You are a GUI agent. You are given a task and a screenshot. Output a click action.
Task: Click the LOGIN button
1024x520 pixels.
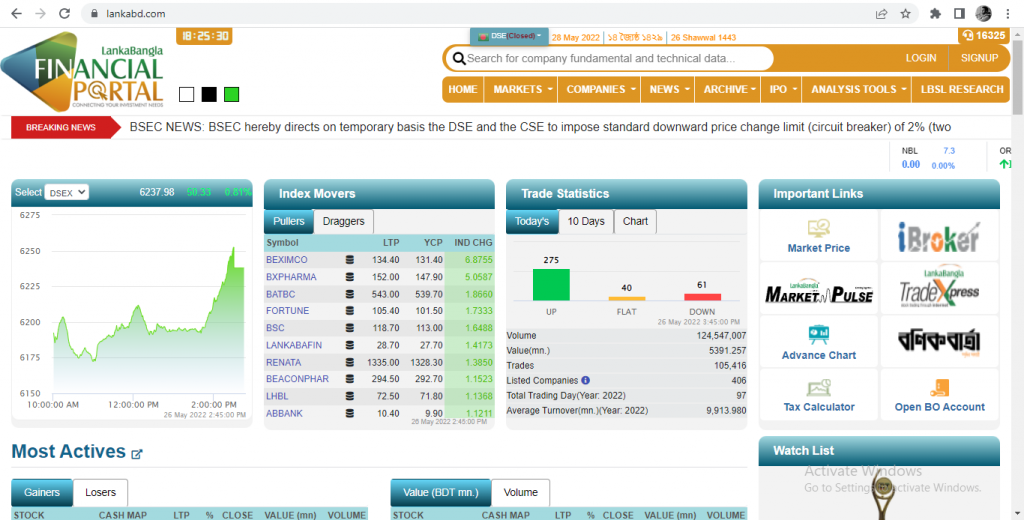[x=921, y=58]
